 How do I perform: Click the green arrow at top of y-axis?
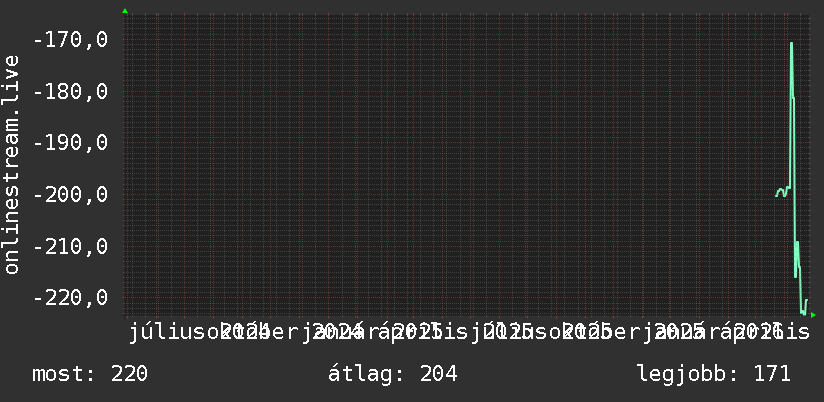click(125, 11)
